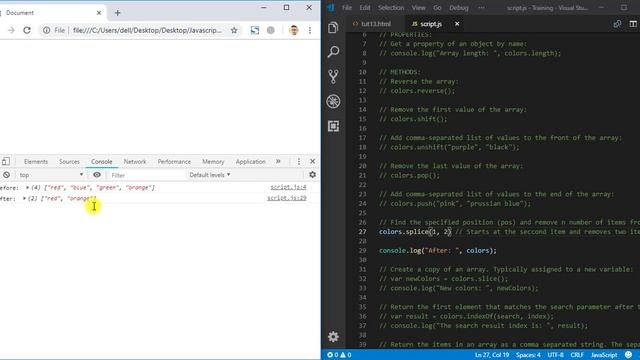640x360 pixels.
Task: Open the Explorer view in VS Code
Action: (x=333, y=28)
